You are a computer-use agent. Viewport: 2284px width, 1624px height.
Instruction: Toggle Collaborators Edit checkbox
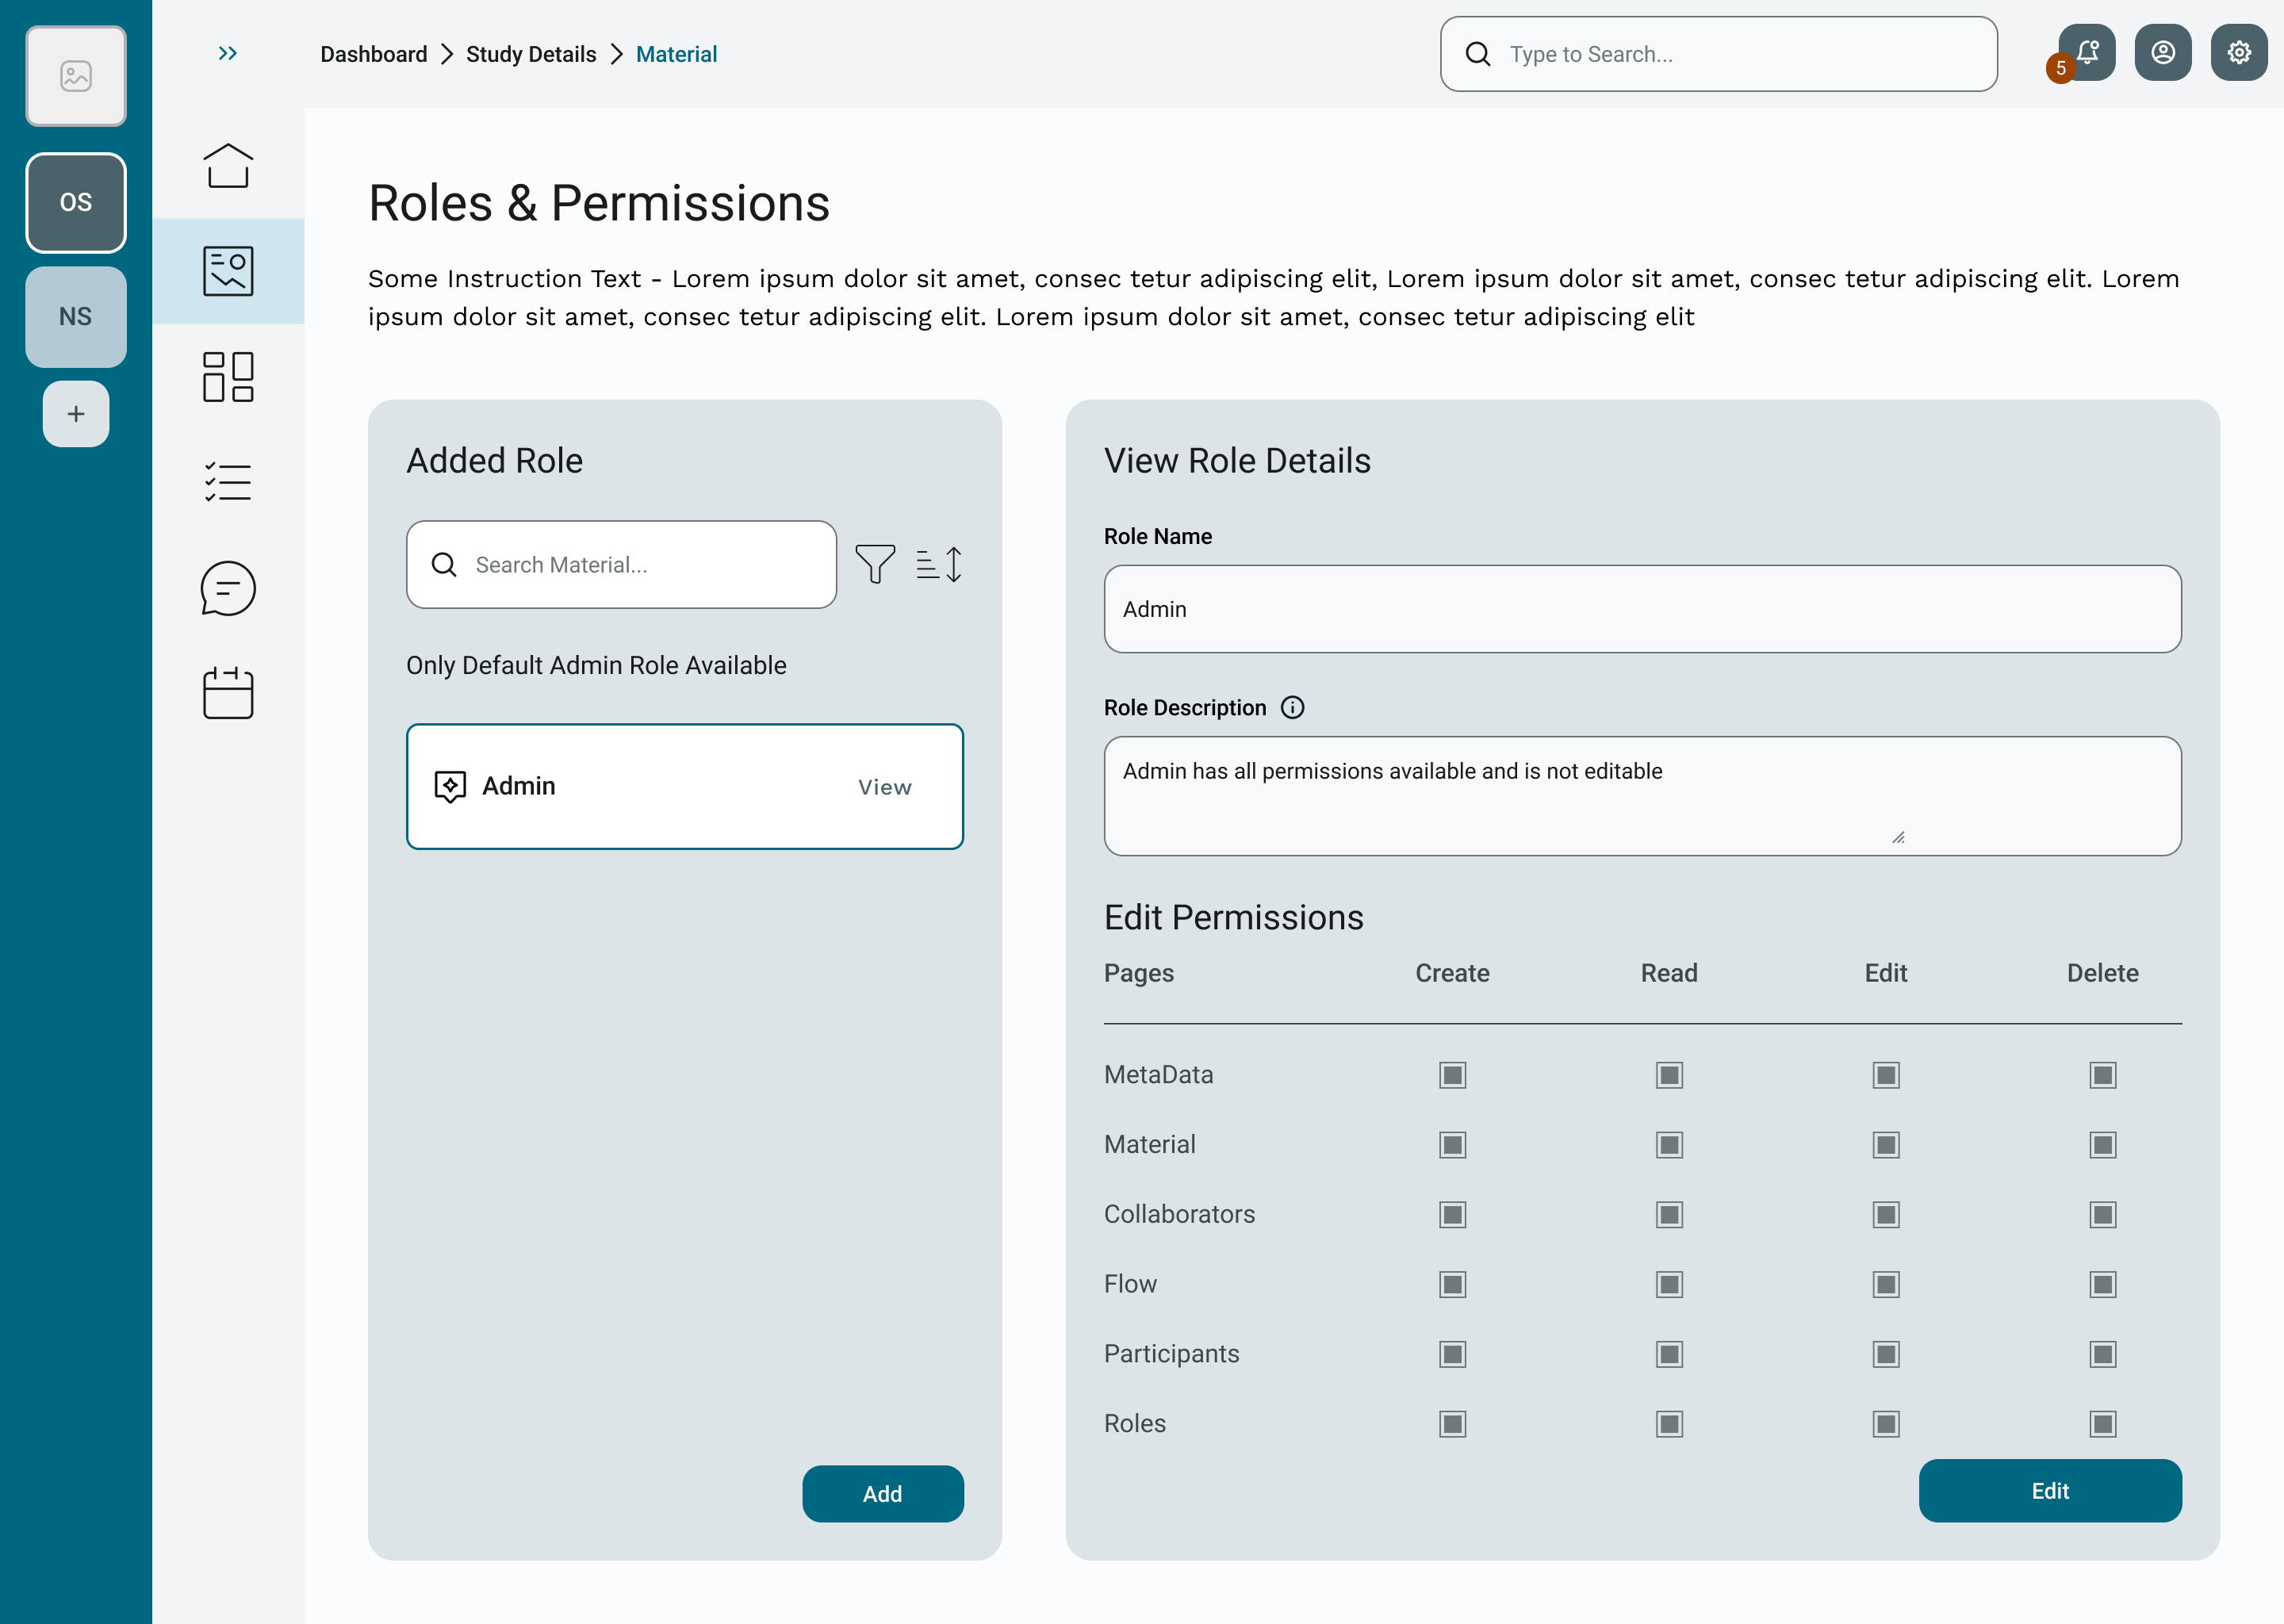(x=1886, y=1215)
